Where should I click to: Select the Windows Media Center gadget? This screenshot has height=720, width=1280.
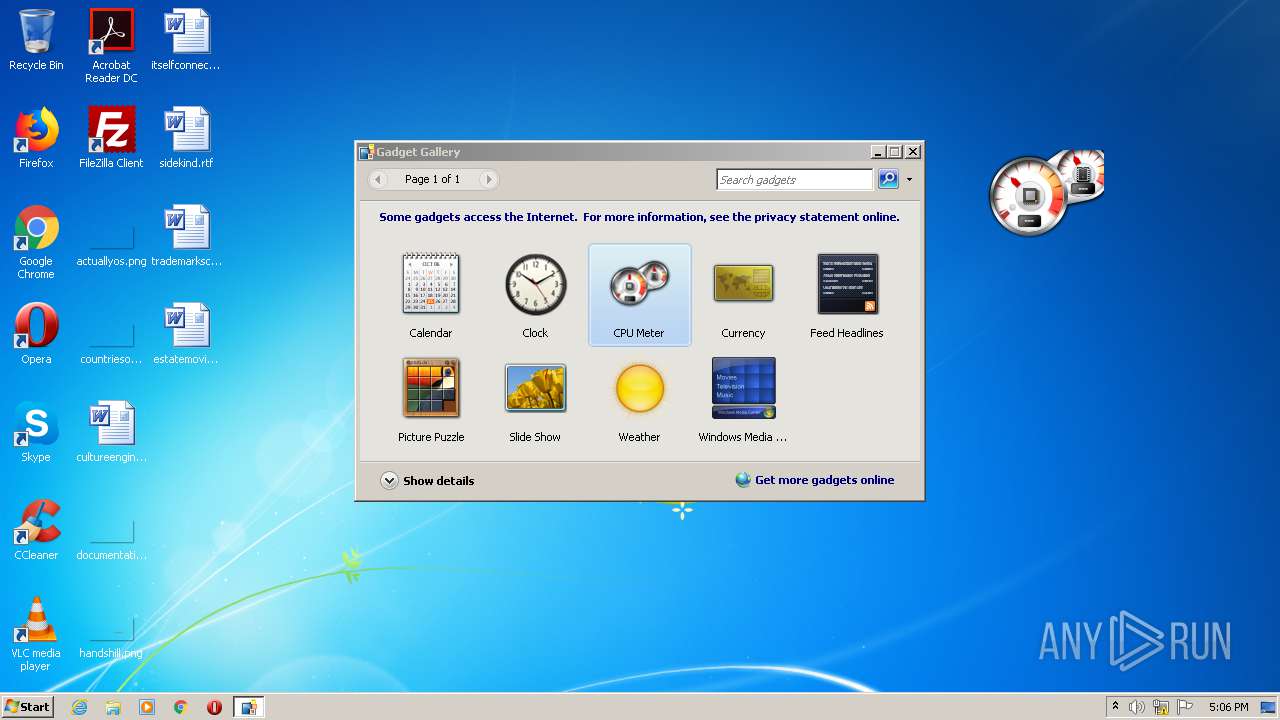(743, 399)
